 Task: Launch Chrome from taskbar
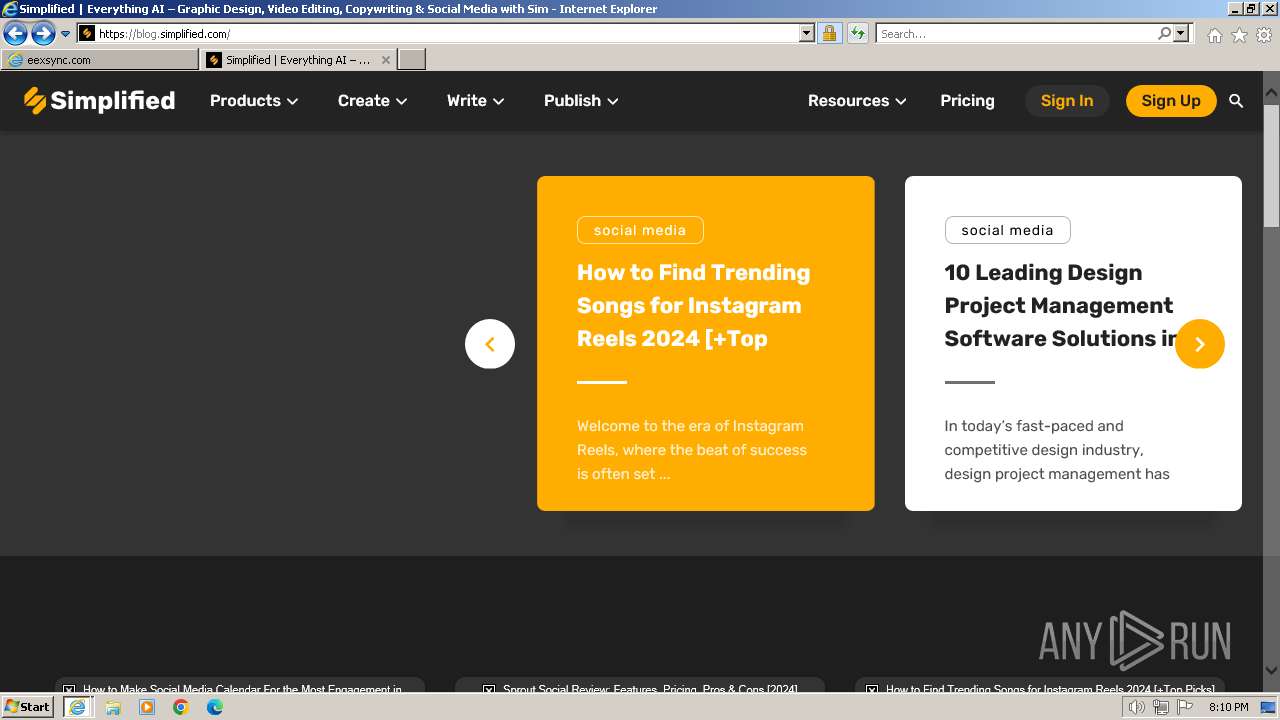(181, 707)
